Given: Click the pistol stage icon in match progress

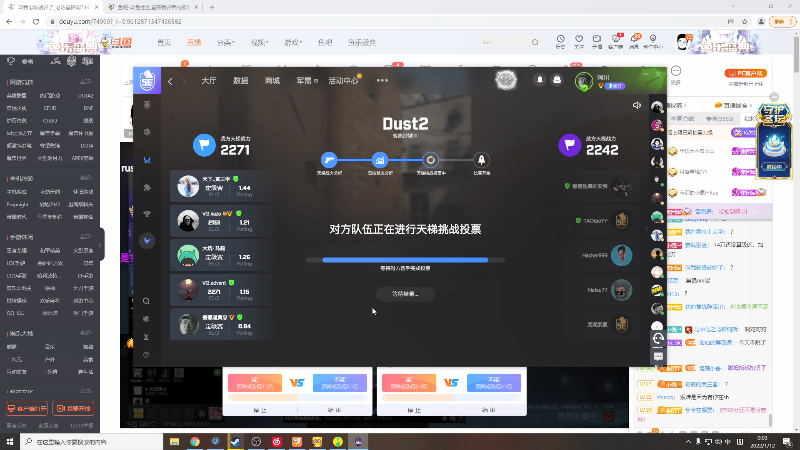Looking at the screenshot, I should click(x=329, y=160).
